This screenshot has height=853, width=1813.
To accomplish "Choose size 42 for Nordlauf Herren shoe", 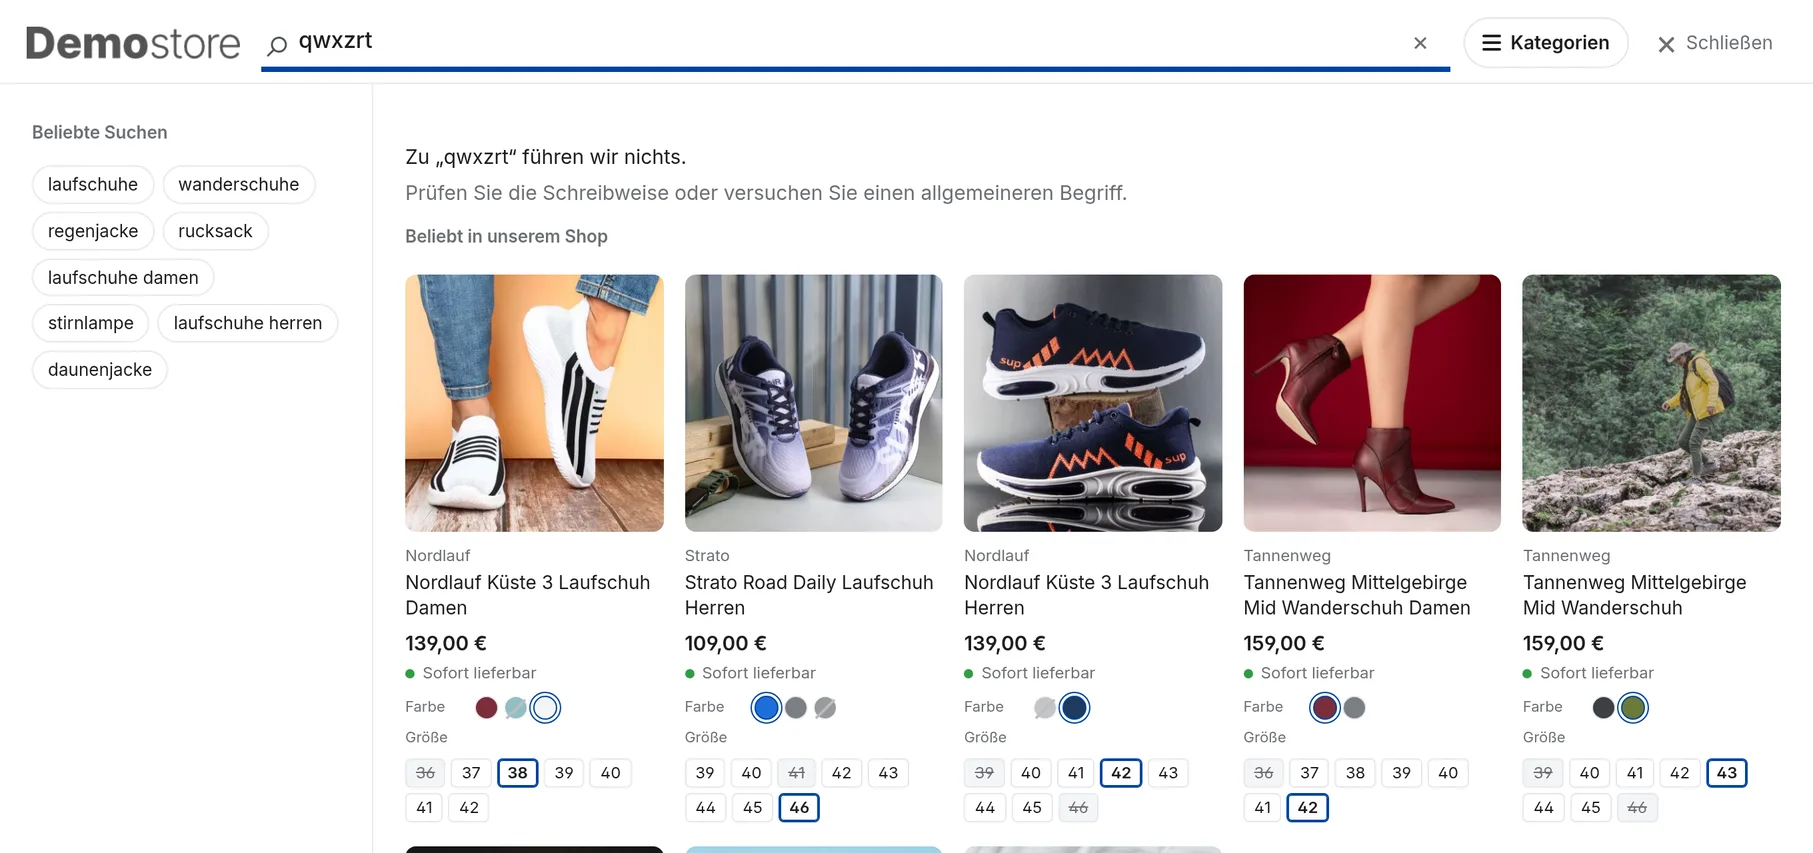I will point(1121,773).
